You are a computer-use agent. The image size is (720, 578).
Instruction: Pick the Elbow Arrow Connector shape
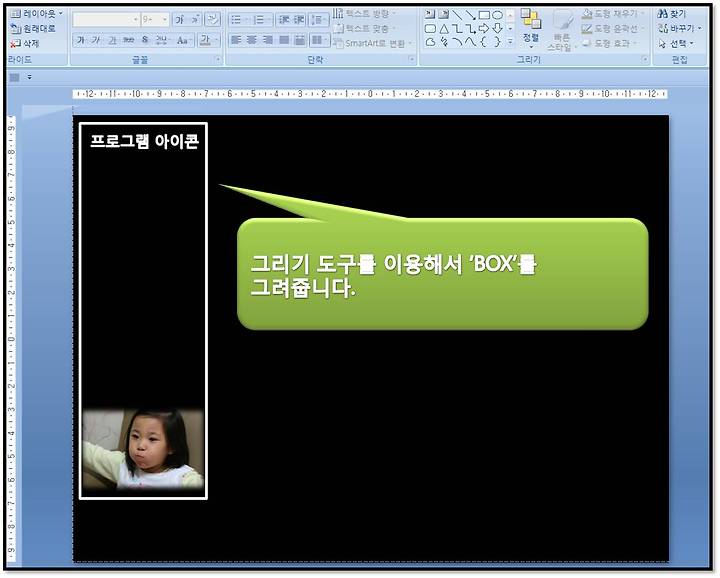click(x=470, y=28)
